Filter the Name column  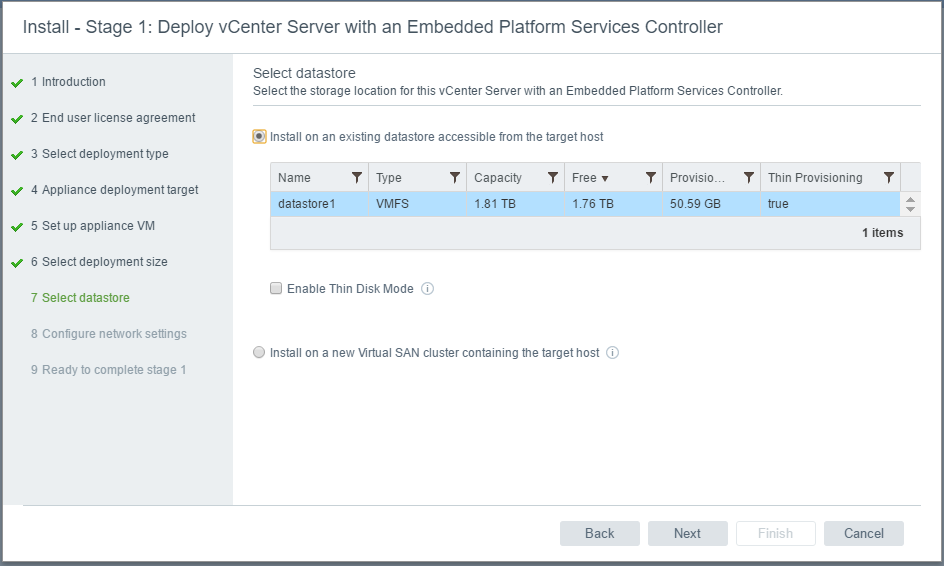(356, 178)
